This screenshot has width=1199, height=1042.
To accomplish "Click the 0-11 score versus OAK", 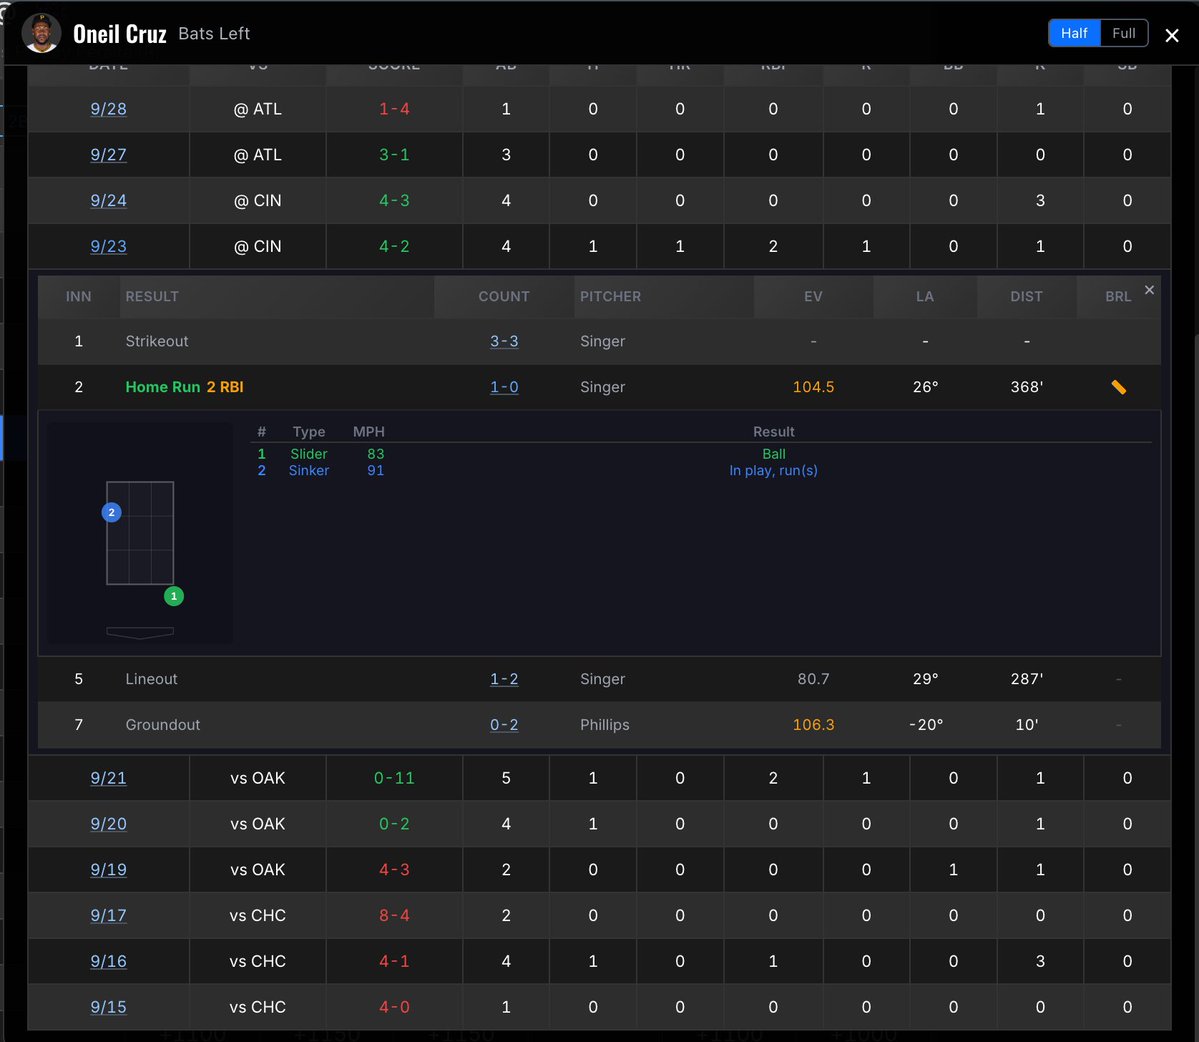I will coord(394,777).
